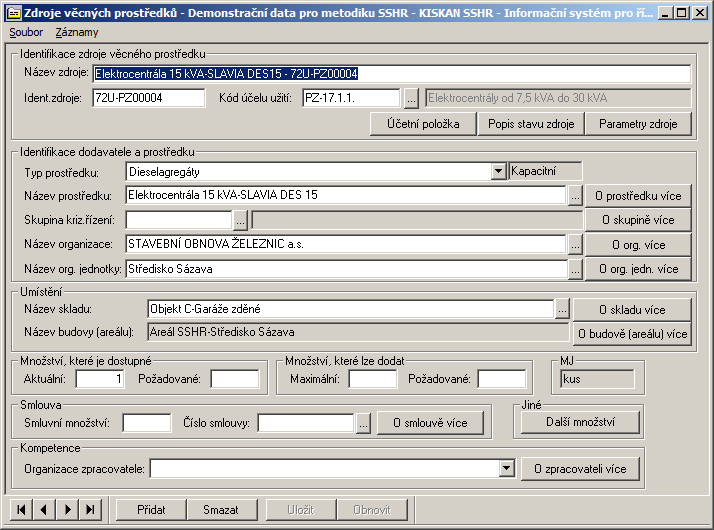Image resolution: width=714 pixels, height=530 pixels.
Task: Focus the Číslo smlouvy field
Action: pos(306,423)
